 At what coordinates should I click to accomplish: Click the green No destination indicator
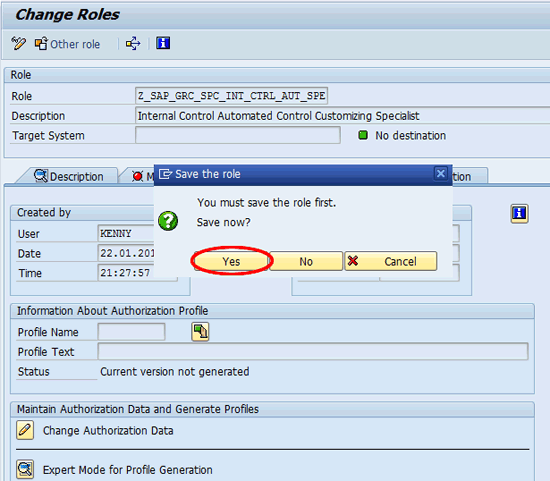point(363,135)
